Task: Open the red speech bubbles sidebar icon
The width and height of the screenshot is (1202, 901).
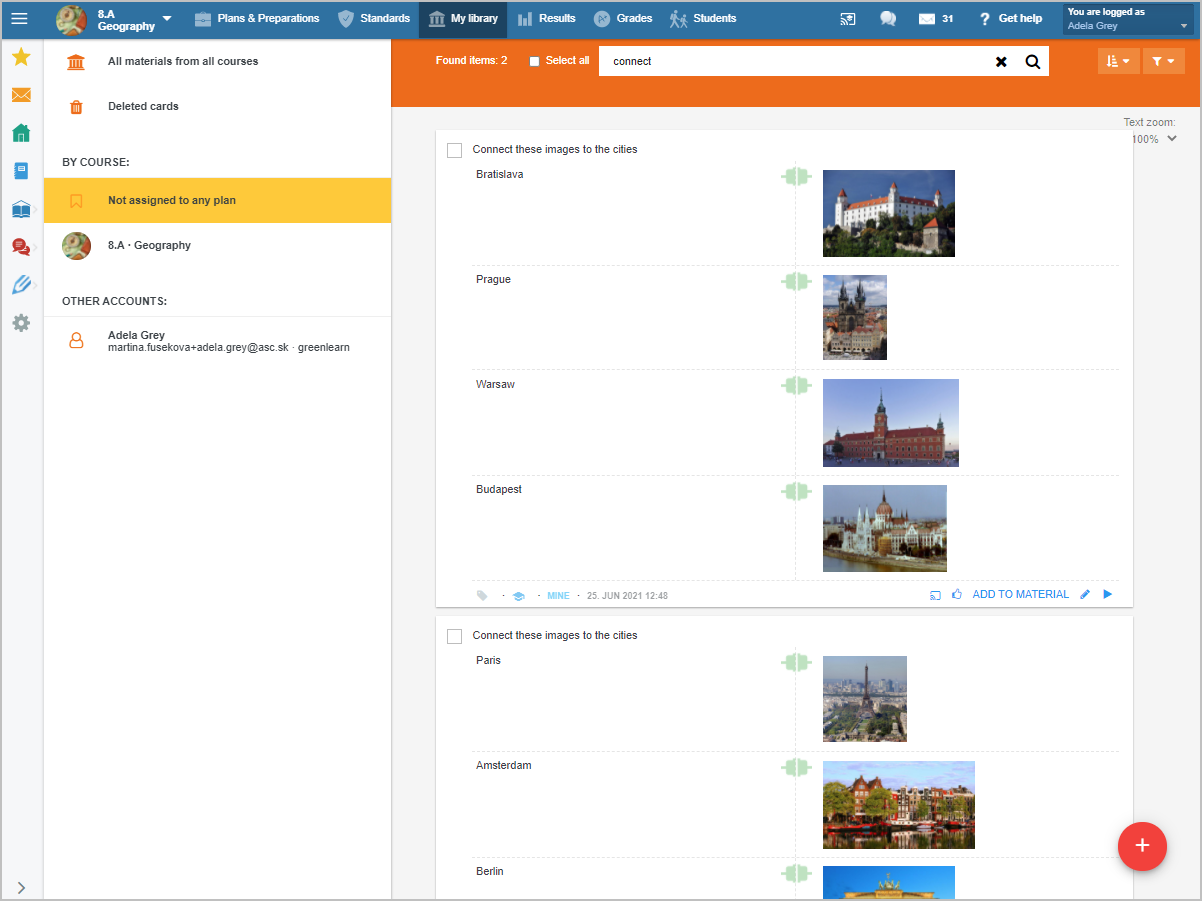Action: (21, 247)
